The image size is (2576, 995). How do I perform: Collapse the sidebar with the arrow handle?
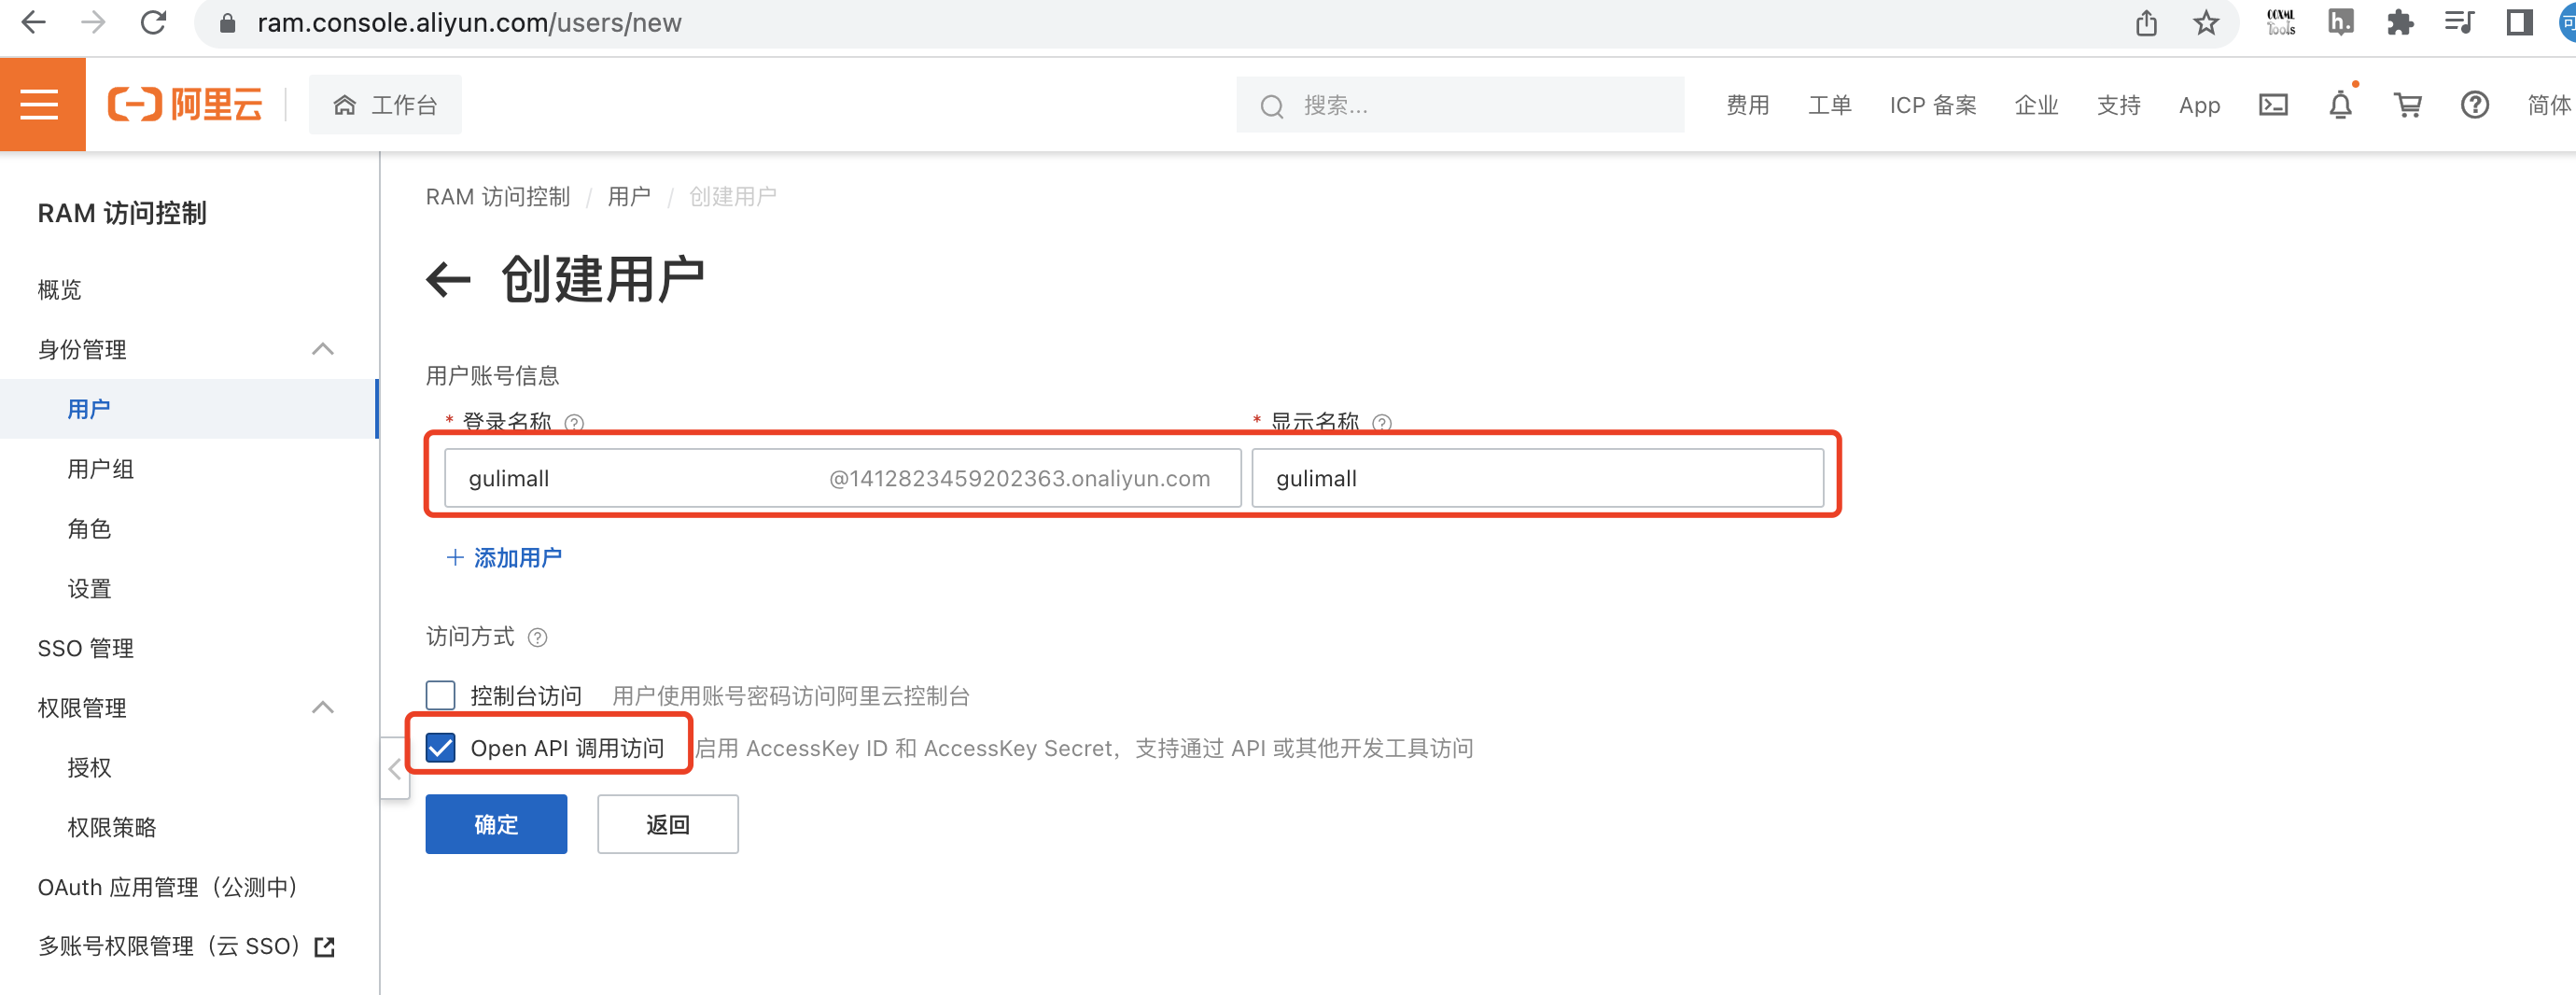394,768
